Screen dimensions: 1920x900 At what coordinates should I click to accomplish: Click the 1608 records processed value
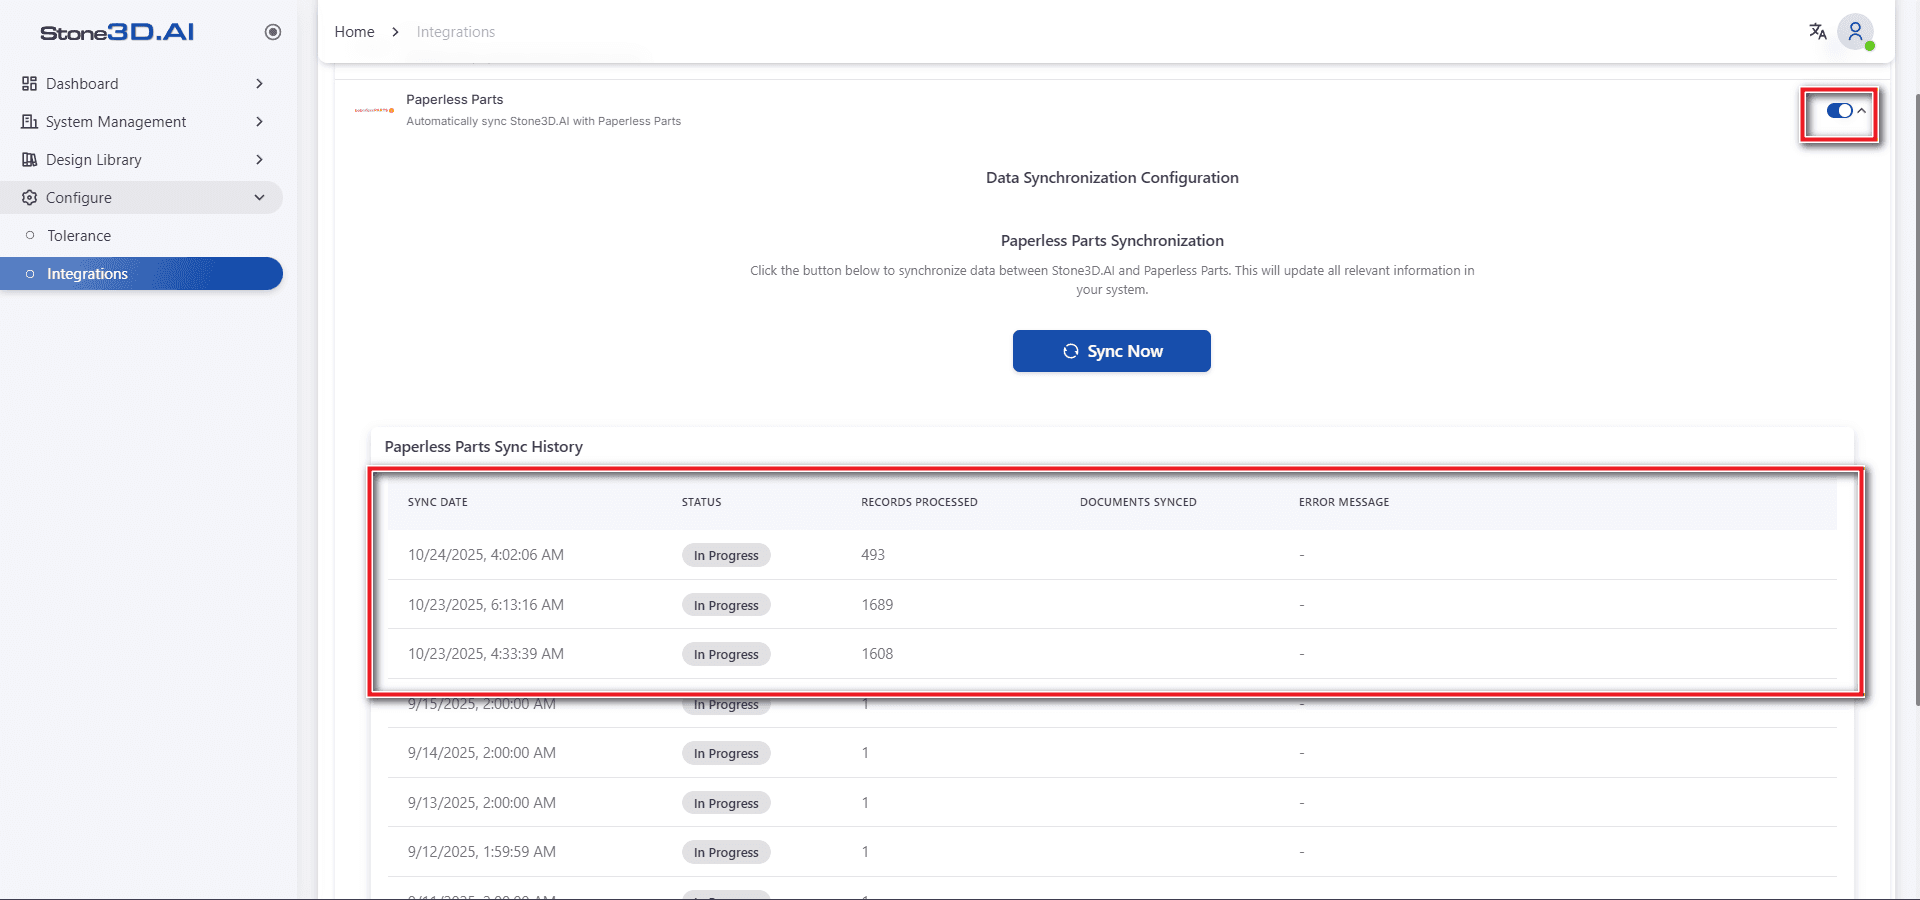877,654
